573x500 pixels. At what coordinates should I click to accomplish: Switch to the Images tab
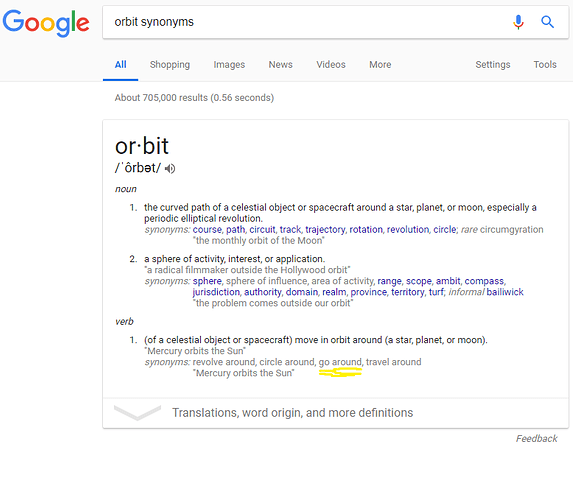point(229,65)
